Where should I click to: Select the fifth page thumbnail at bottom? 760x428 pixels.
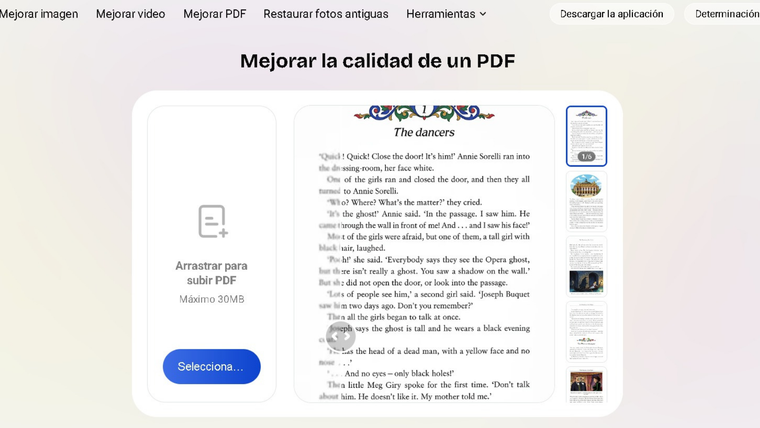[586, 385]
